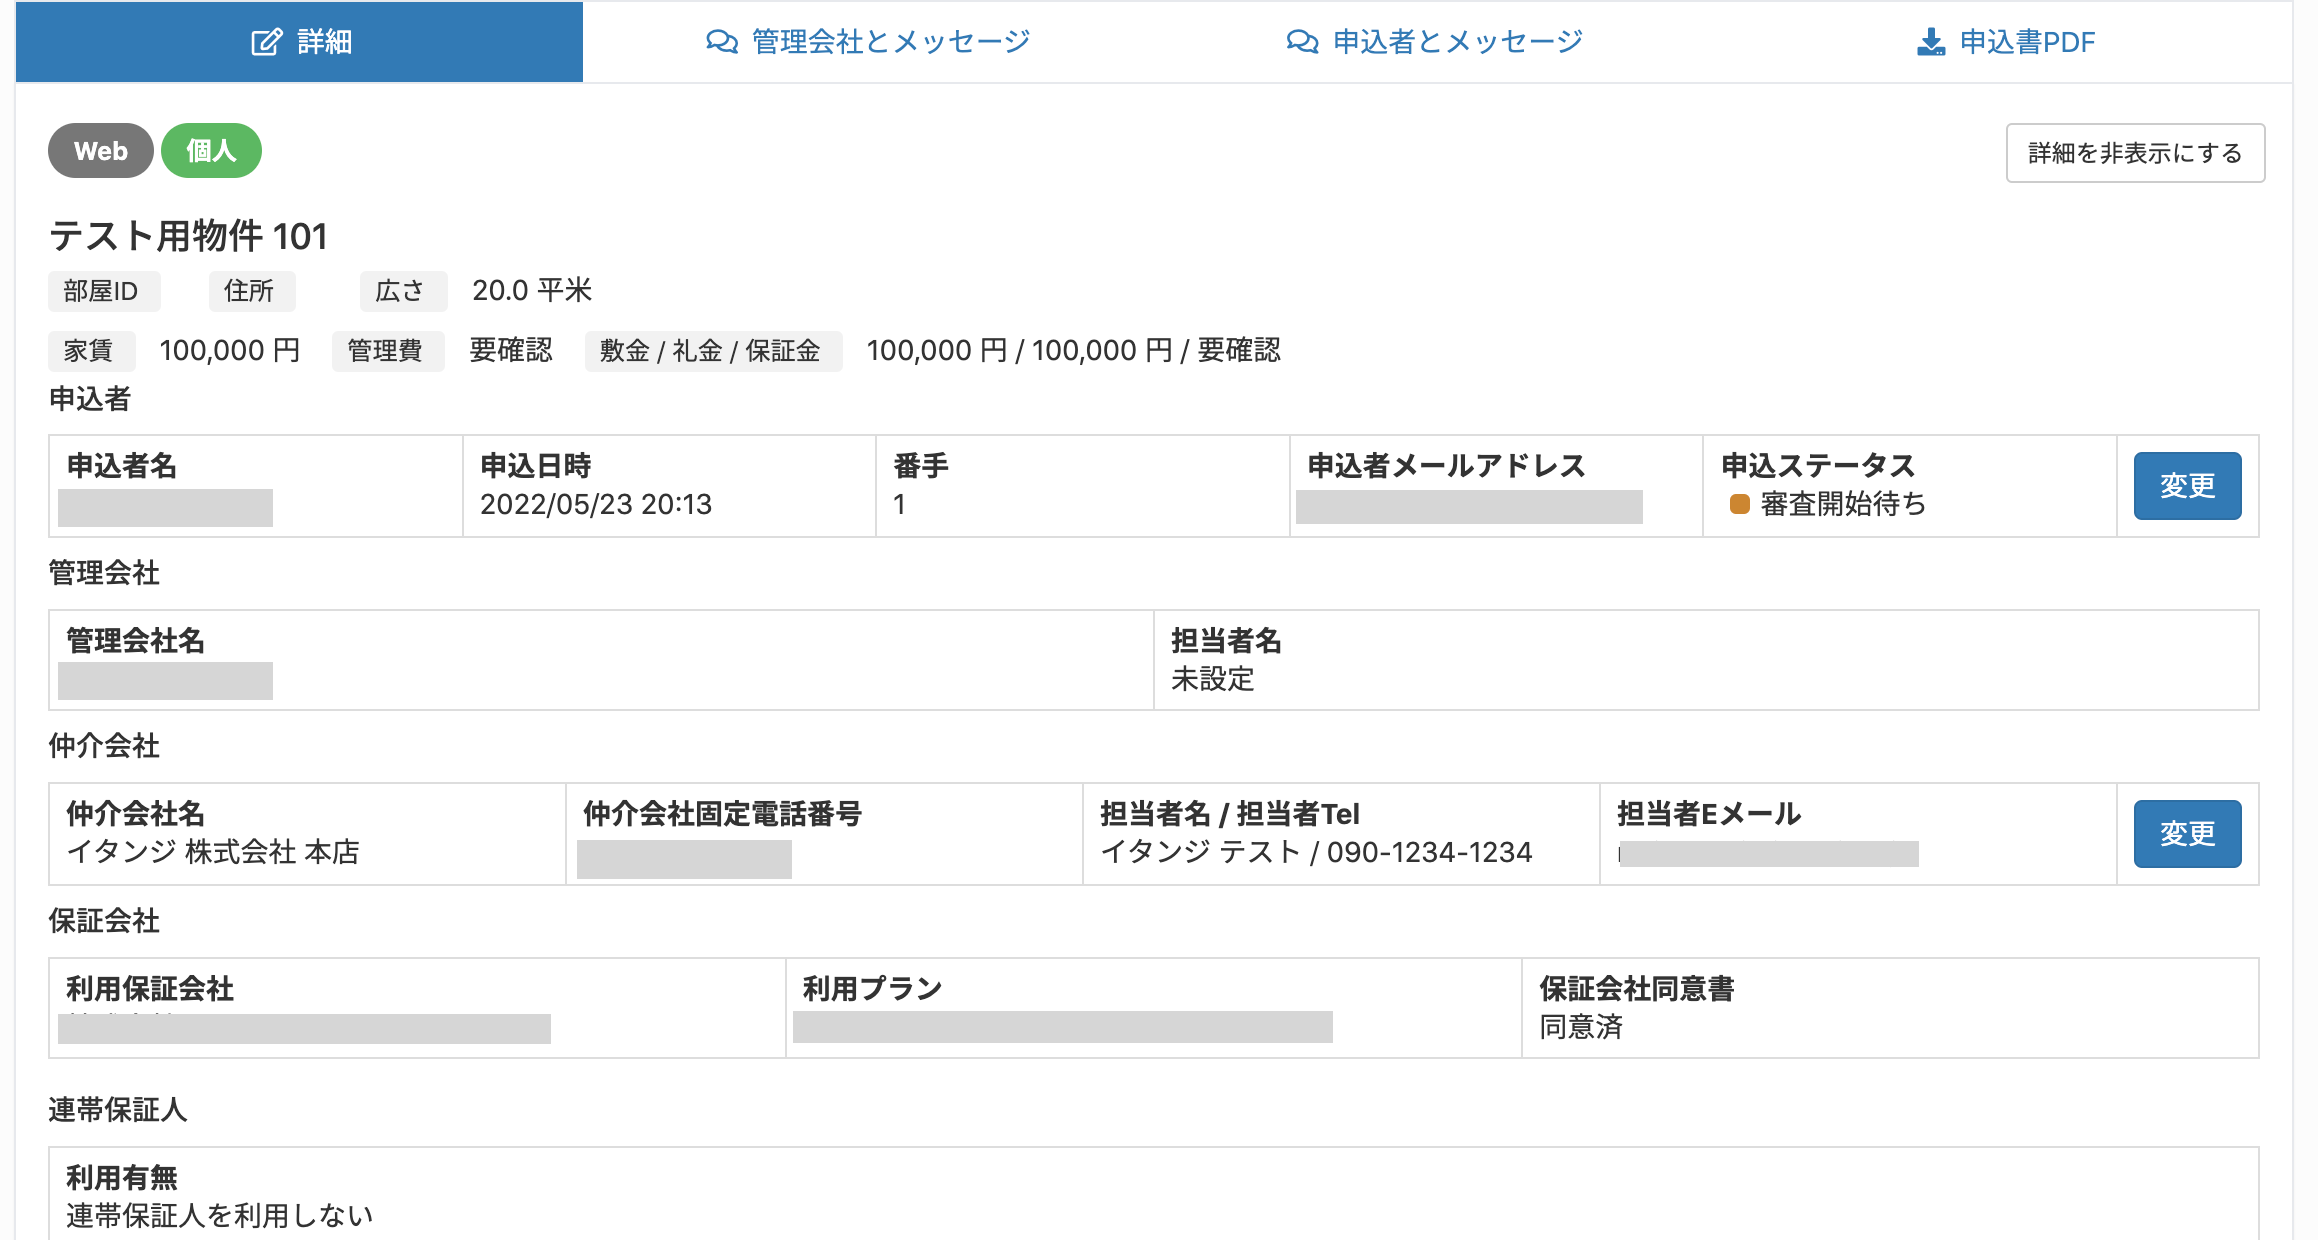Click the 連帯保証人 section heading
2318x1240 pixels.
click(x=118, y=1110)
